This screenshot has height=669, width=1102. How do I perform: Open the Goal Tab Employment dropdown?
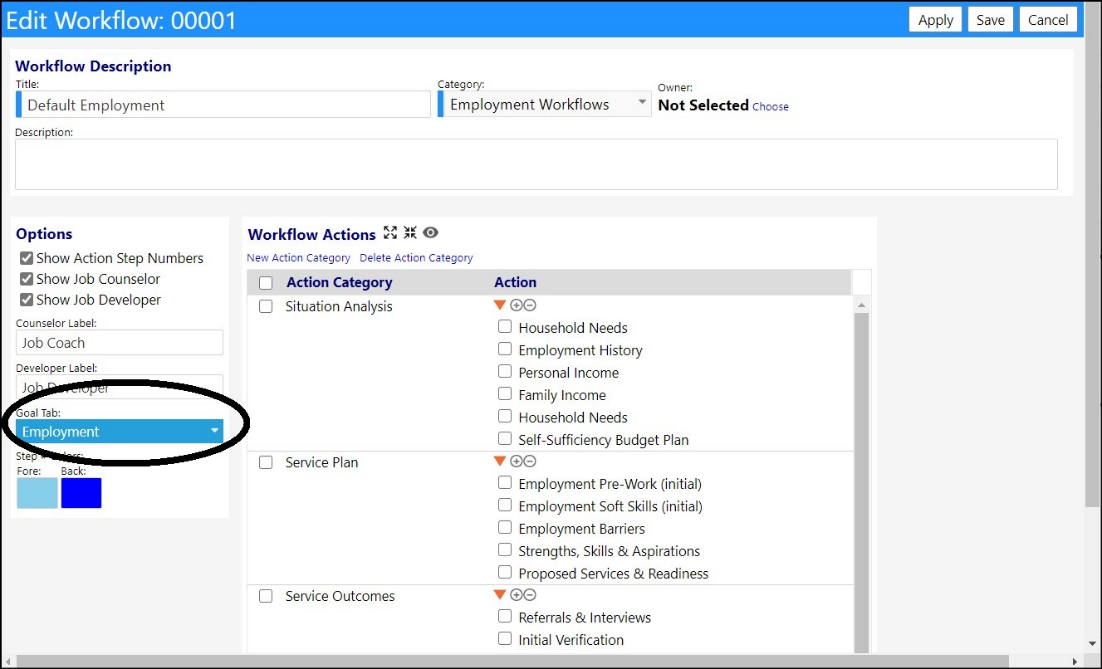point(119,431)
